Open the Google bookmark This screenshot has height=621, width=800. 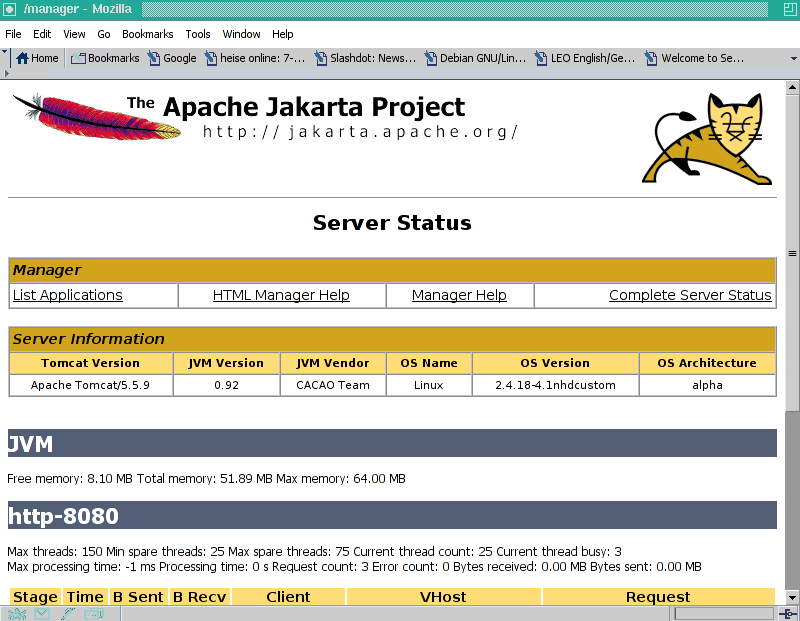(172, 58)
